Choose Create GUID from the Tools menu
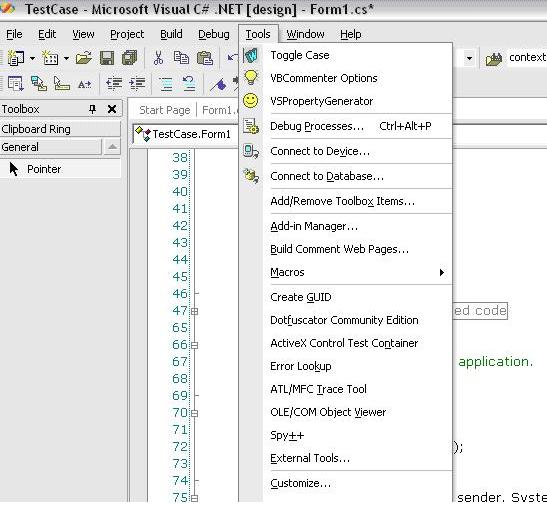 click(x=345, y=297)
